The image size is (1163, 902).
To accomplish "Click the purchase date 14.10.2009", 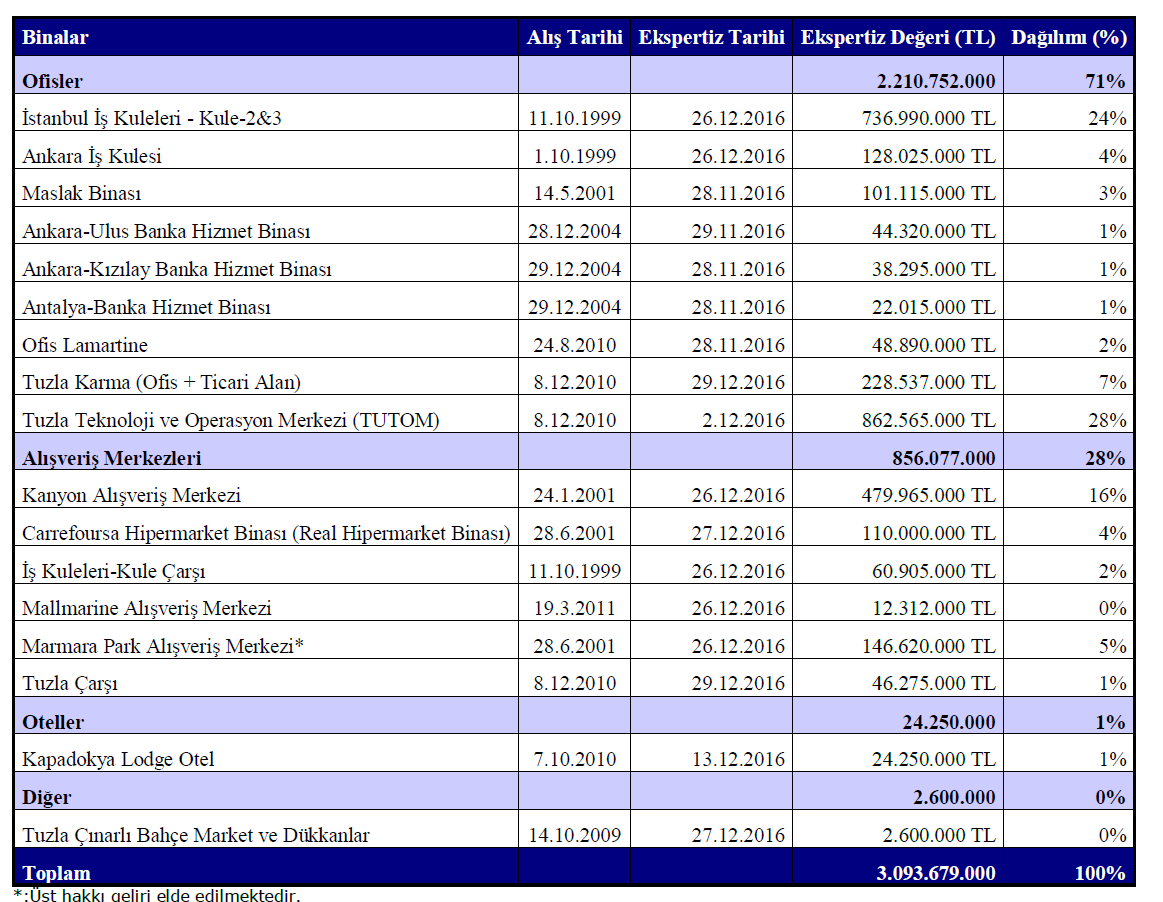I will coord(575,835).
